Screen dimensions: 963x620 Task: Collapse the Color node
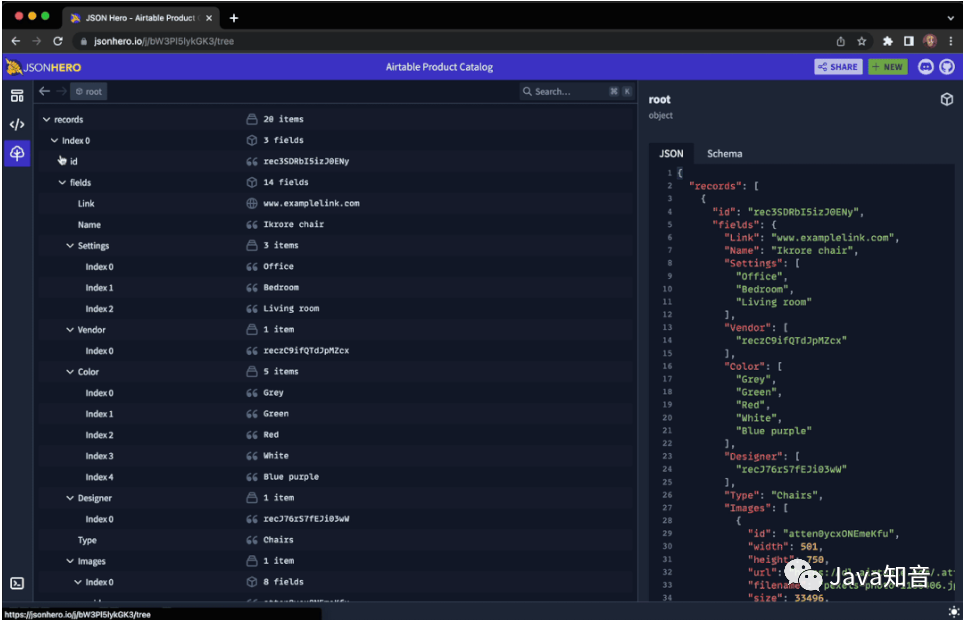point(70,372)
